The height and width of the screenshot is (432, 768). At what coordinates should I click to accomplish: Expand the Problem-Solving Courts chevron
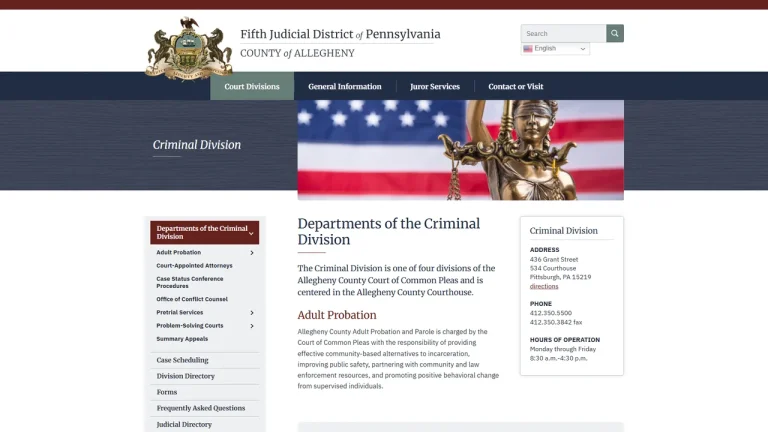(x=252, y=326)
